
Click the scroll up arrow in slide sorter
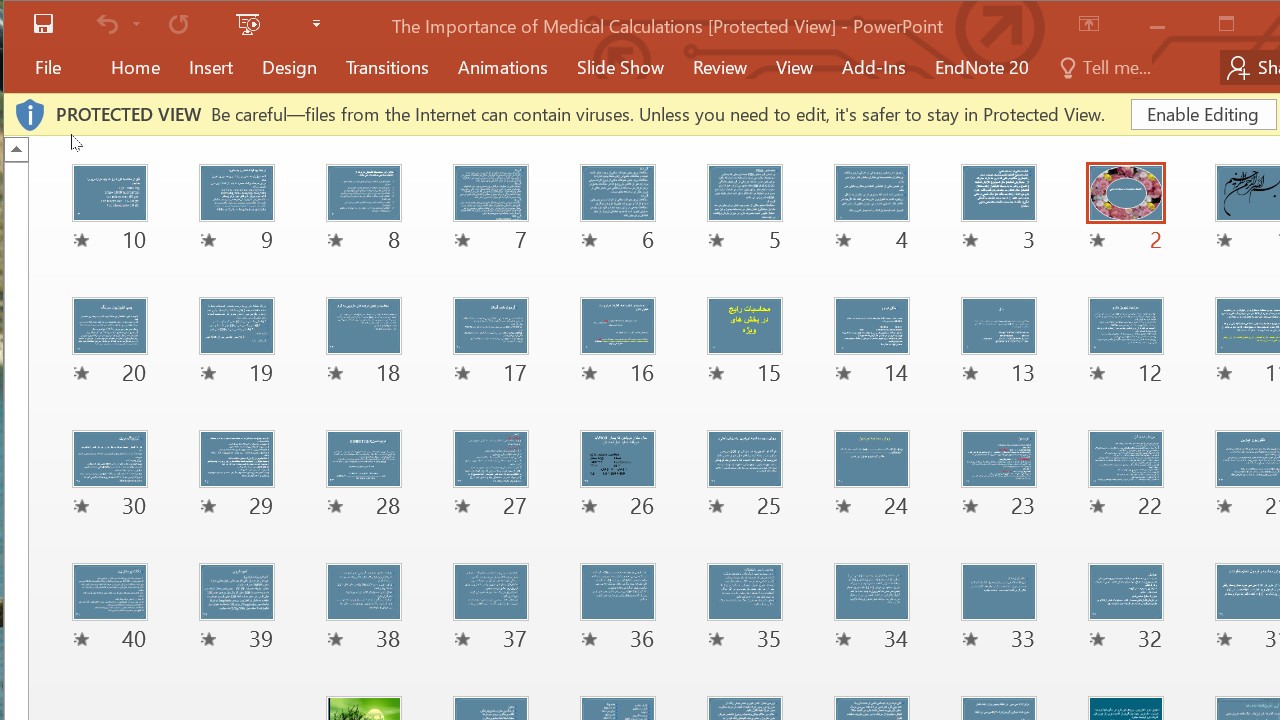click(x=16, y=150)
